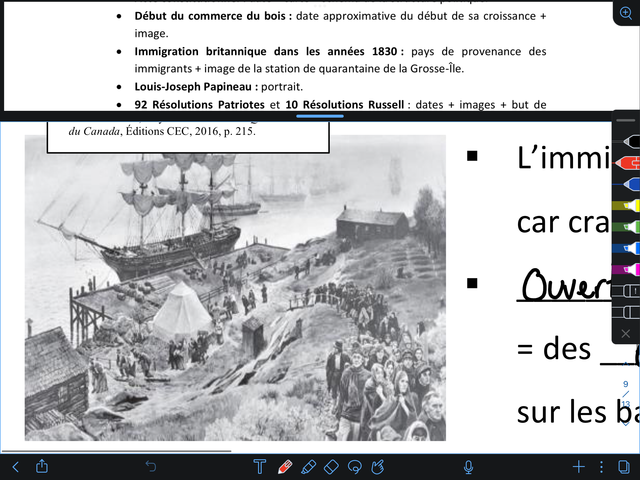This screenshot has height=480, width=640.
Task: Select the Text tool
Action: click(x=260, y=467)
